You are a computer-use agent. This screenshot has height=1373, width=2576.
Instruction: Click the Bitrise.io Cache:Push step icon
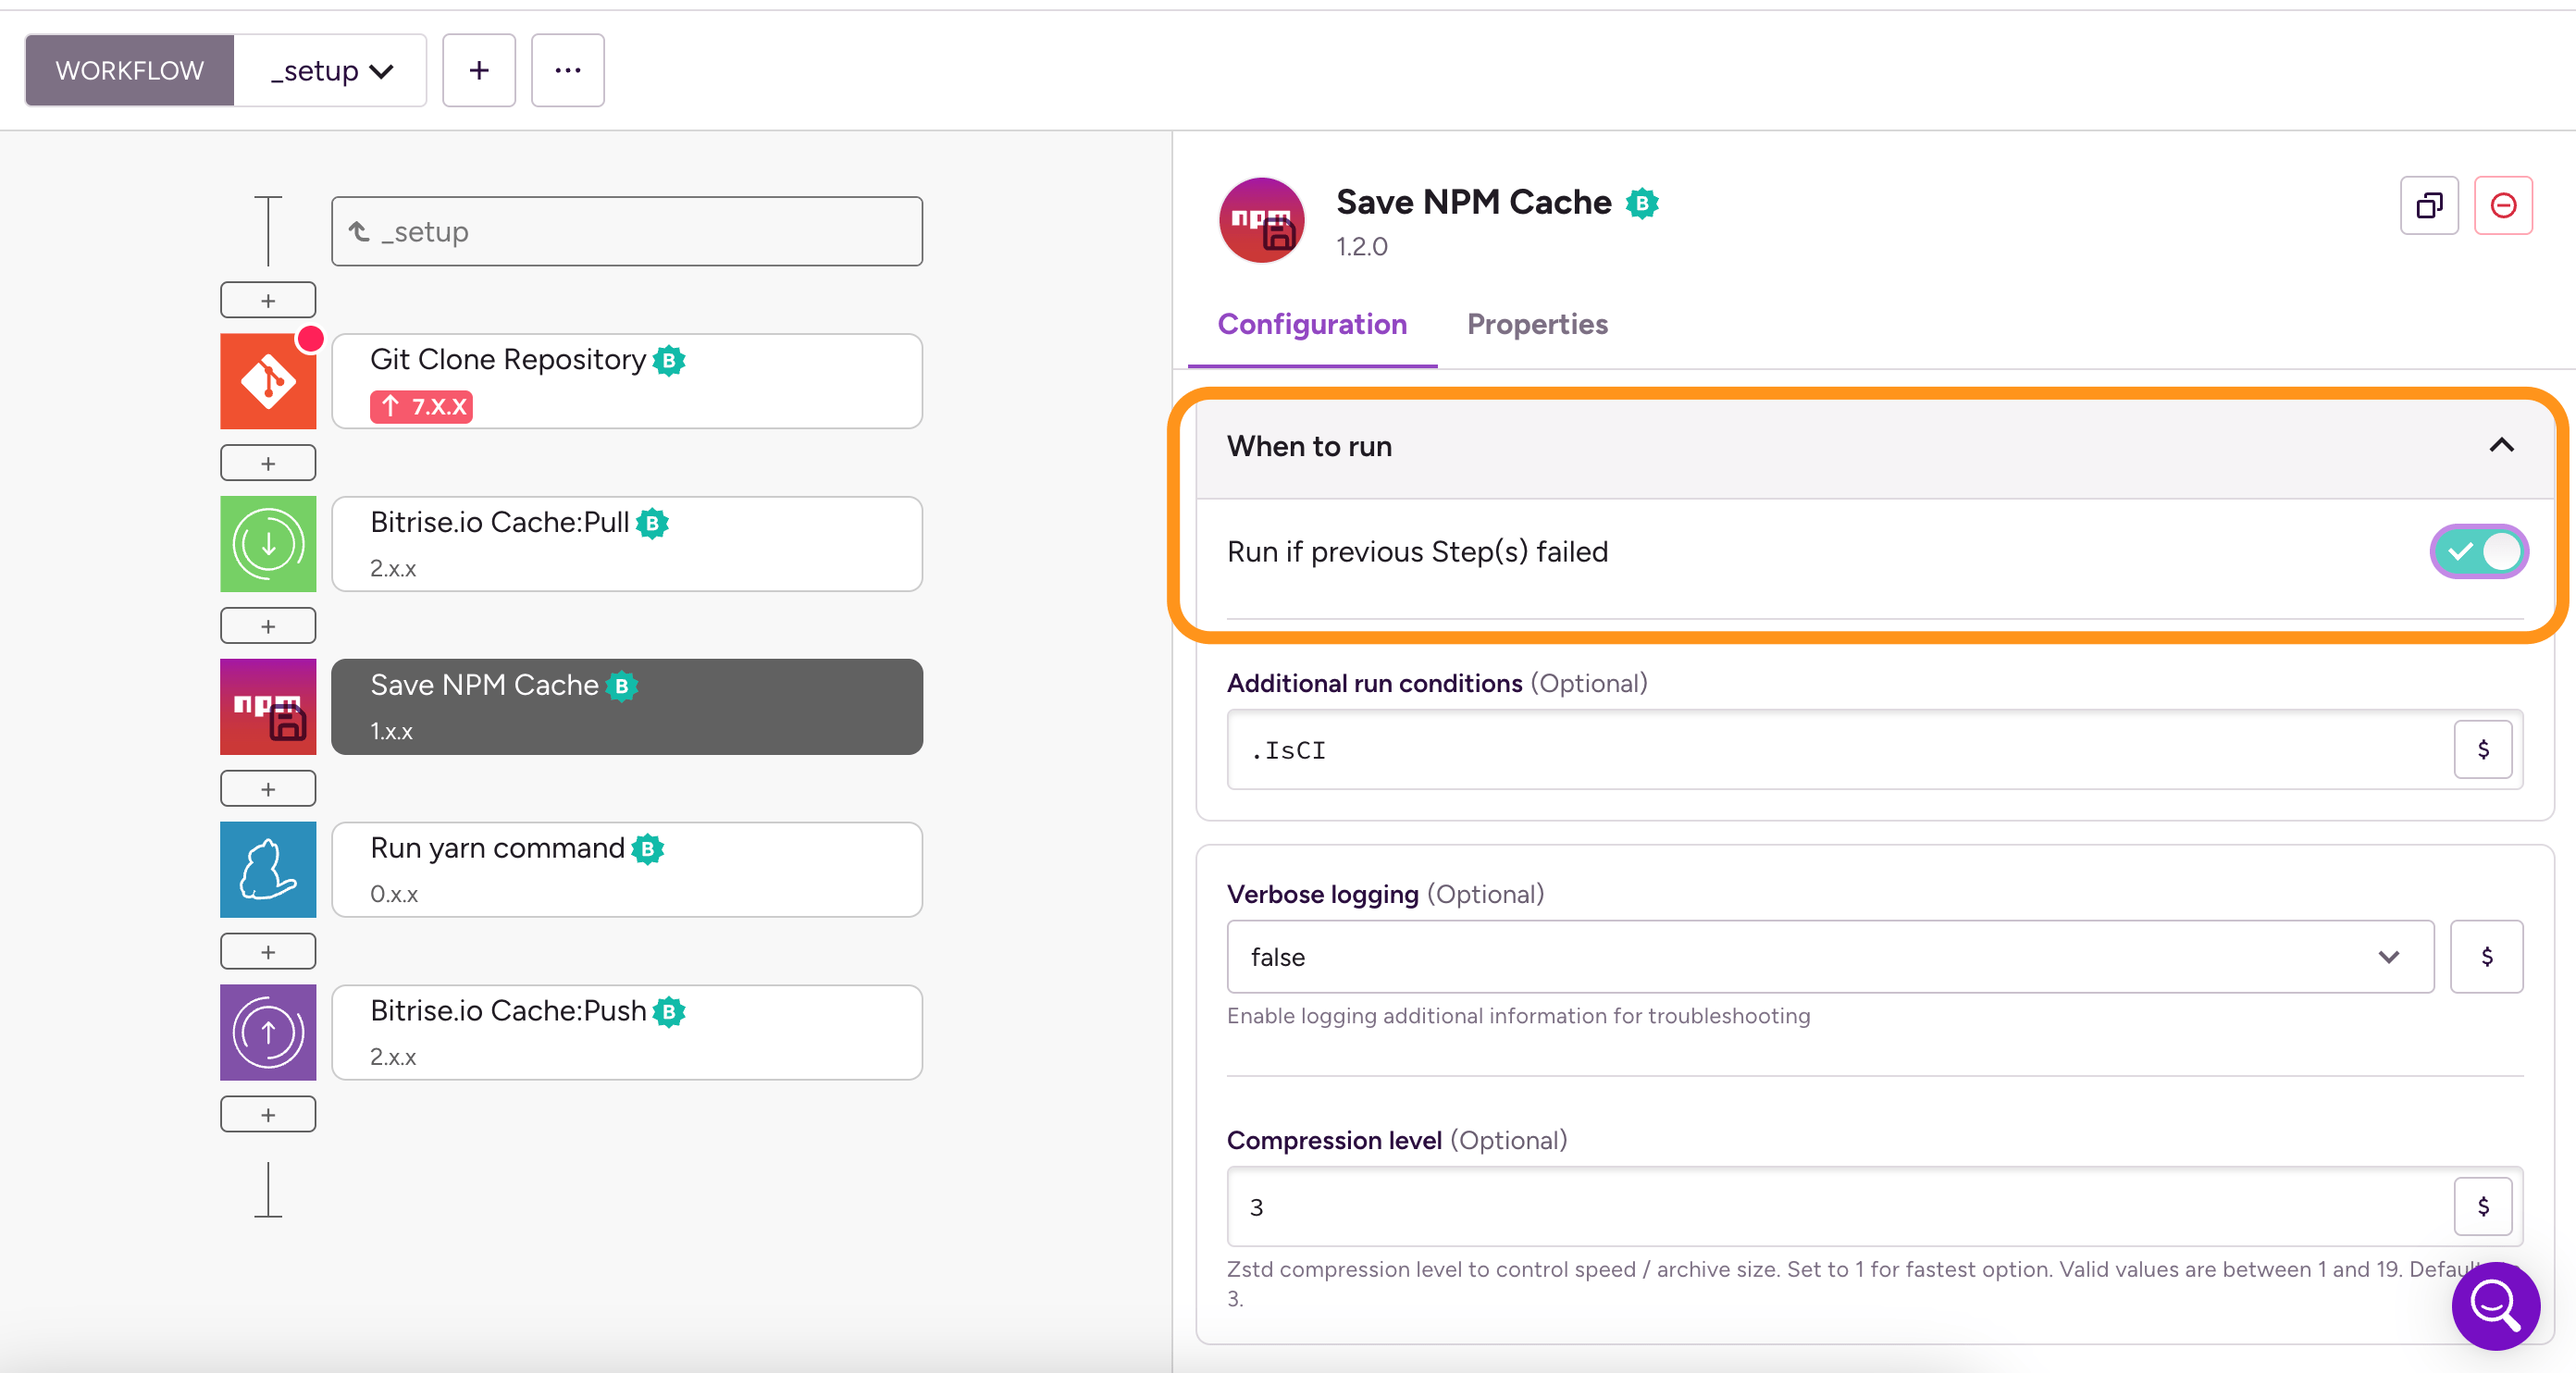[268, 1032]
